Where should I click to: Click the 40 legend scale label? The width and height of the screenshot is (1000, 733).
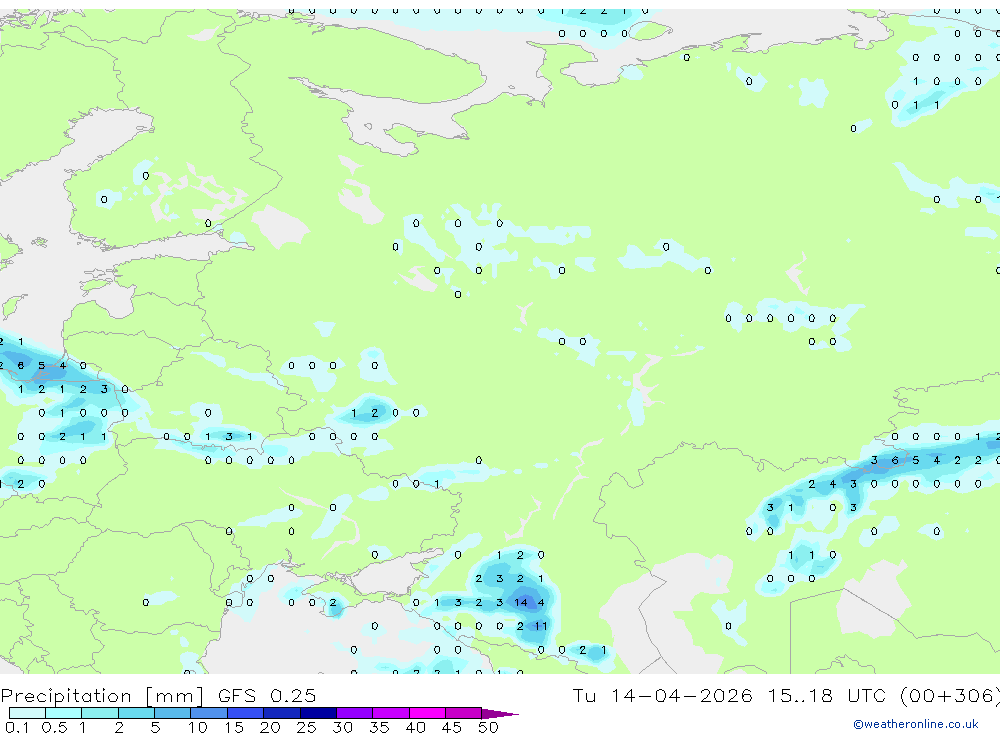point(416,727)
